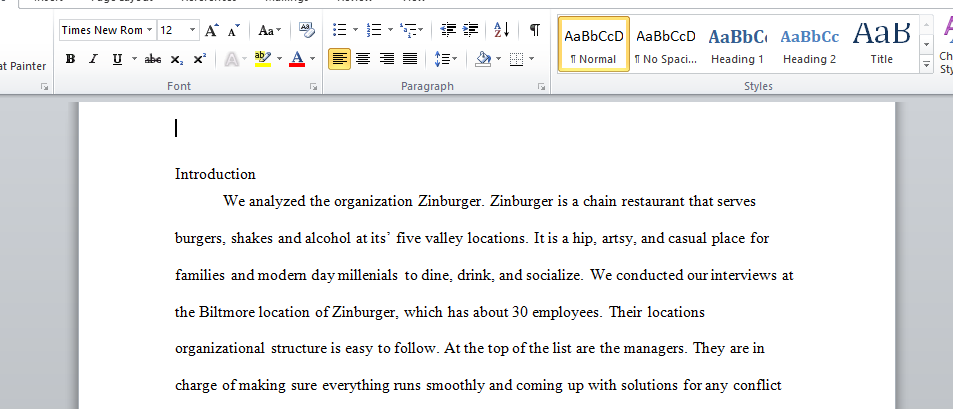Apply the Heading 2 style
This screenshot has height=409, width=953.
point(809,44)
